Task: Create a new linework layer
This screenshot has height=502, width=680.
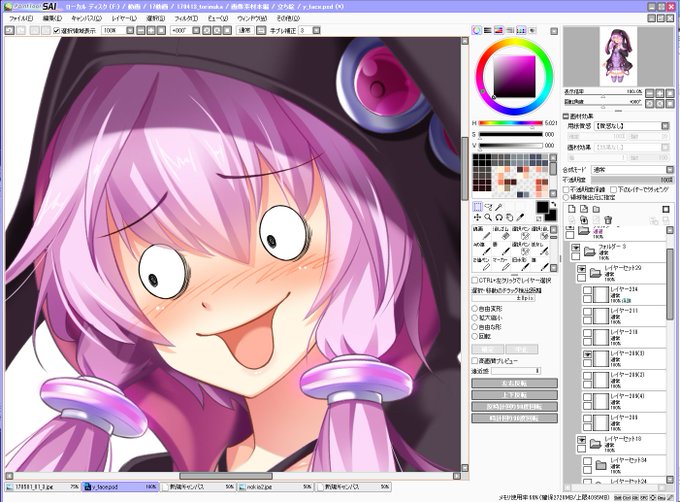Action: point(584,209)
